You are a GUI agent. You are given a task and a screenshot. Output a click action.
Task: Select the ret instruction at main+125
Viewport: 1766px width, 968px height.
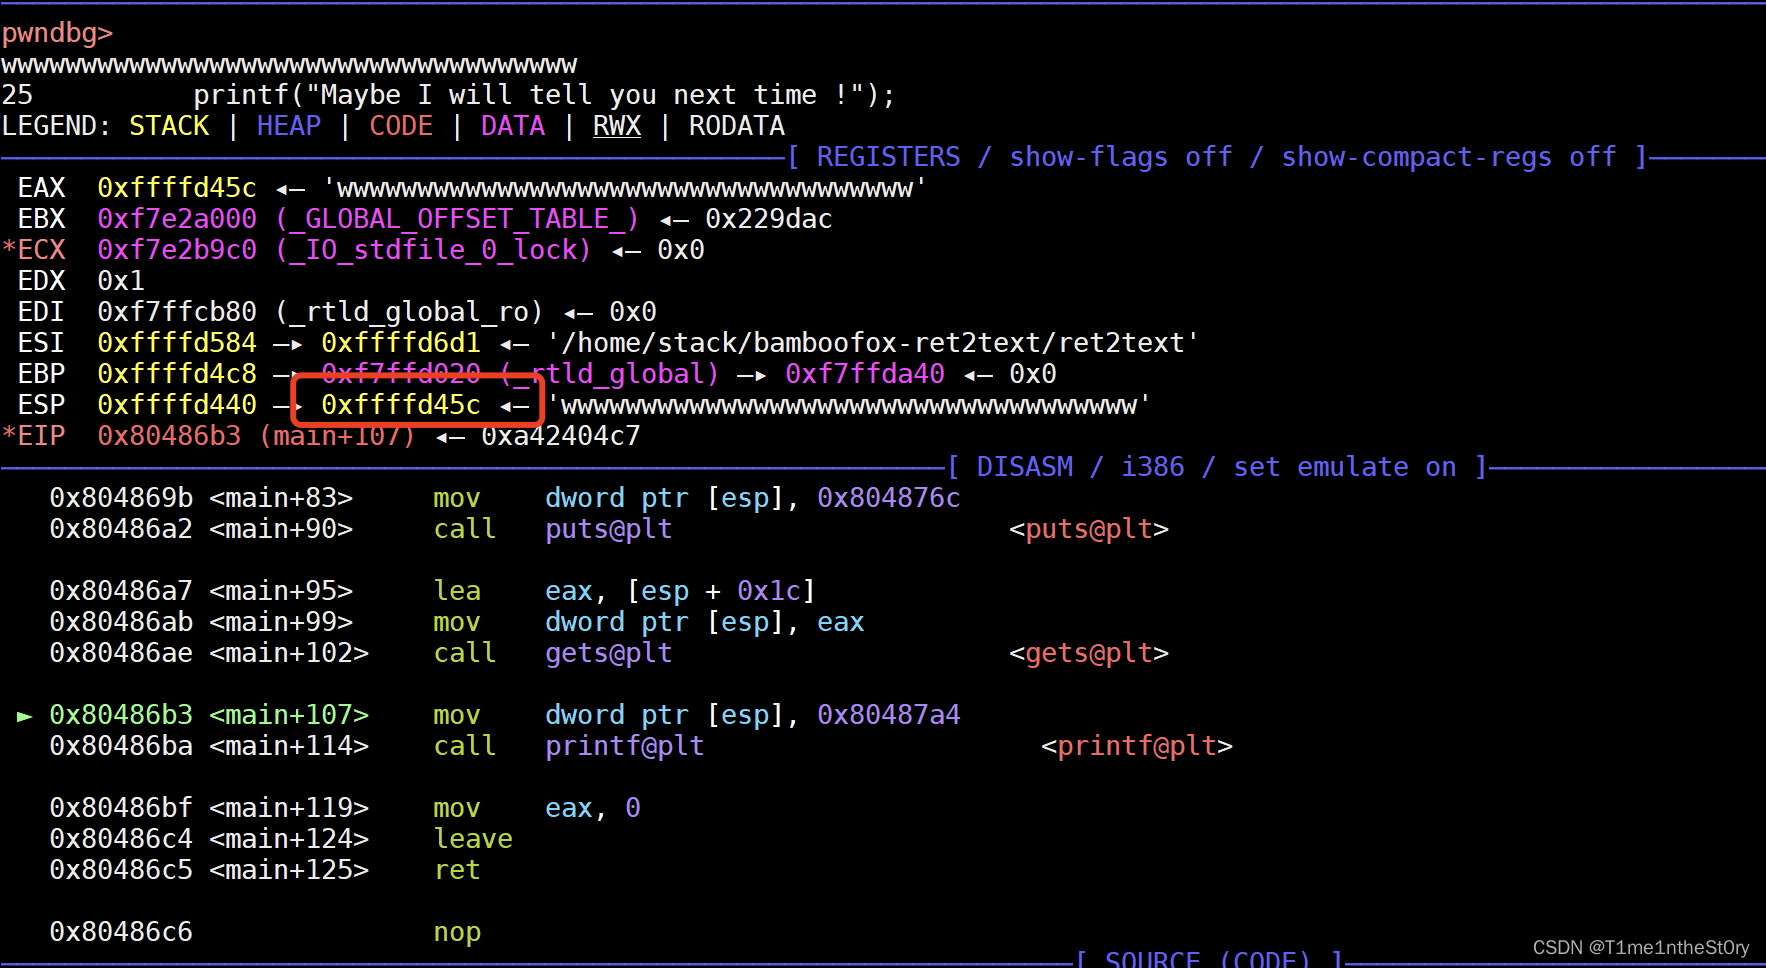point(456,870)
